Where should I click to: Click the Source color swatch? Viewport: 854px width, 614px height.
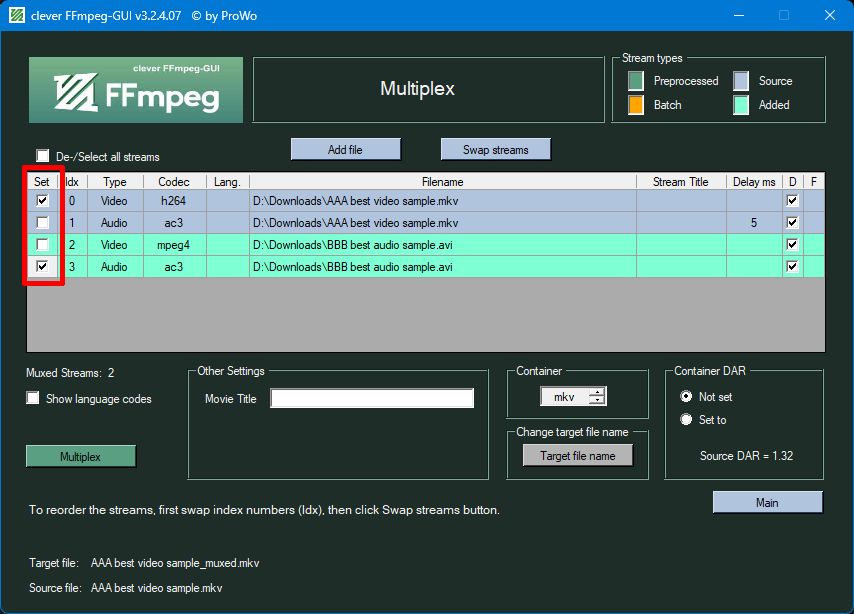tap(741, 81)
